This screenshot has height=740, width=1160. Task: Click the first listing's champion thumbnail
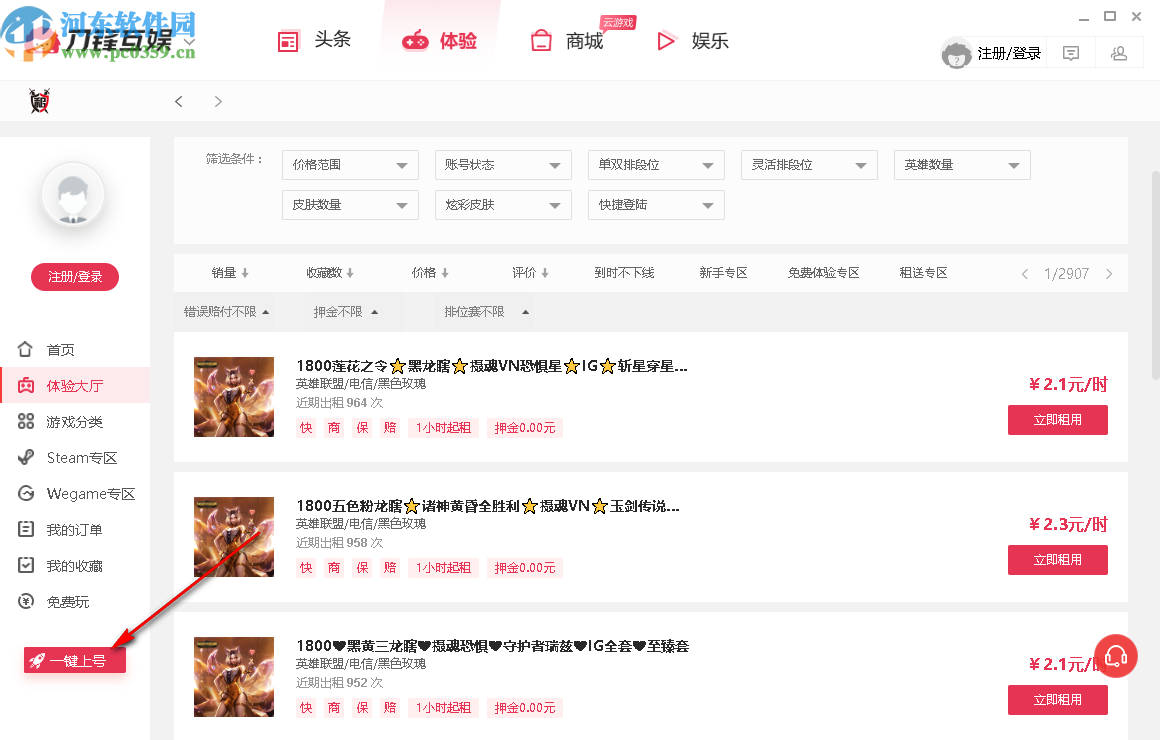[233, 397]
